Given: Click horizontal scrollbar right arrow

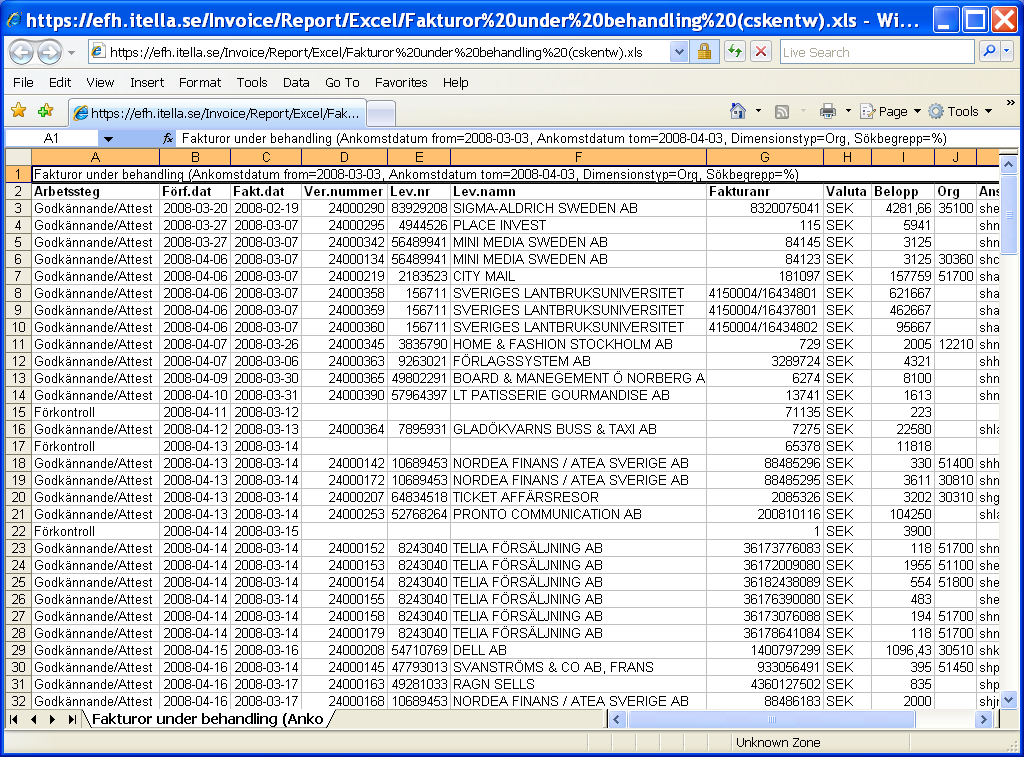Looking at the screenshot, I should (x=984, y=719).
